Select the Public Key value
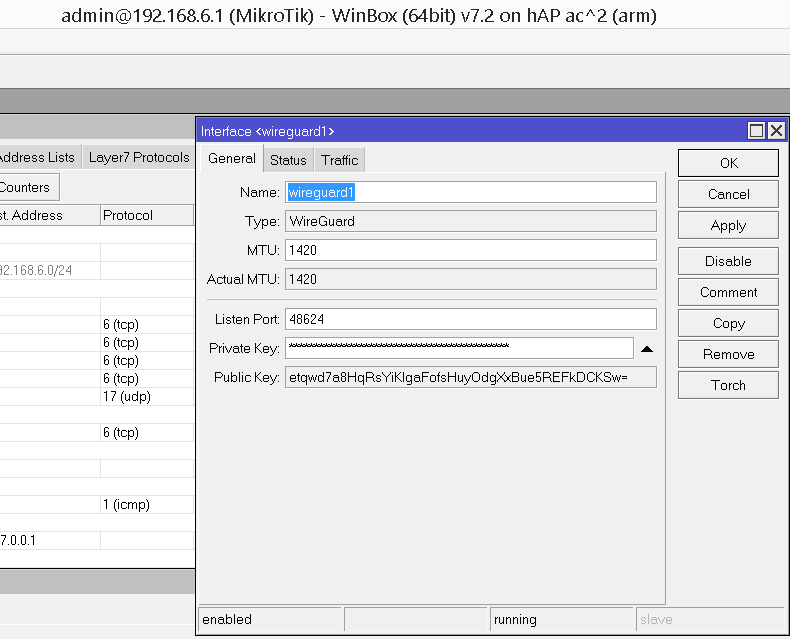The height and width of the screenshot is (639, 790). tap(471, 377)
